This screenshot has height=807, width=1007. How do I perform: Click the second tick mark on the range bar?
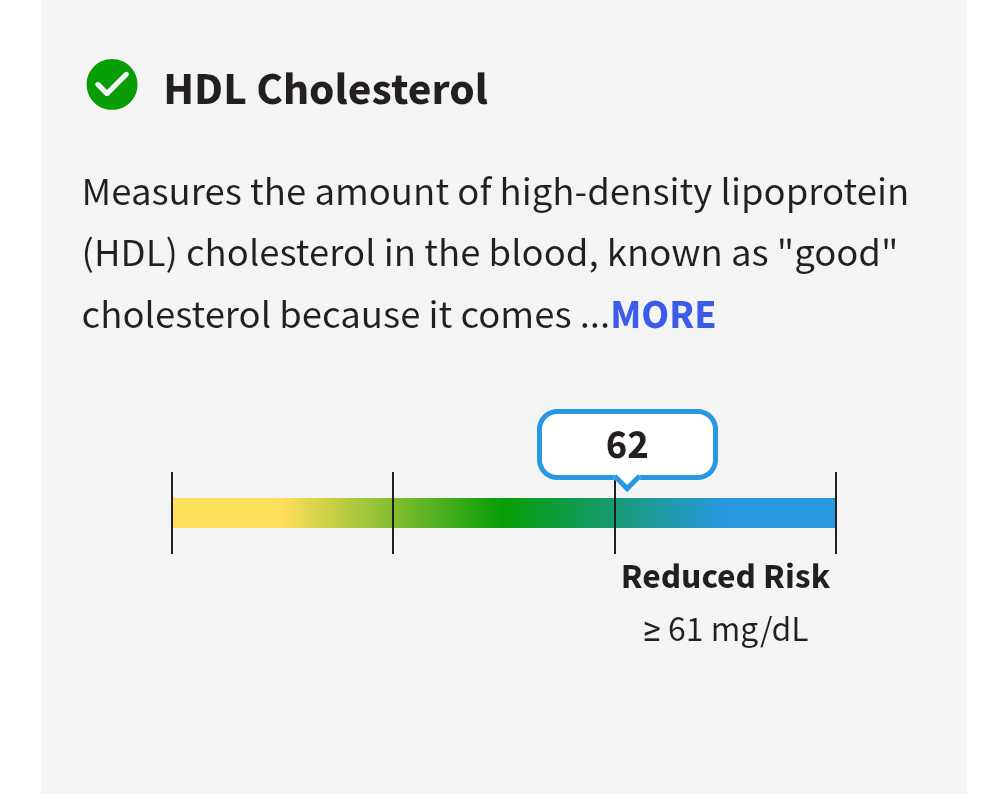(x=393, y=513)
